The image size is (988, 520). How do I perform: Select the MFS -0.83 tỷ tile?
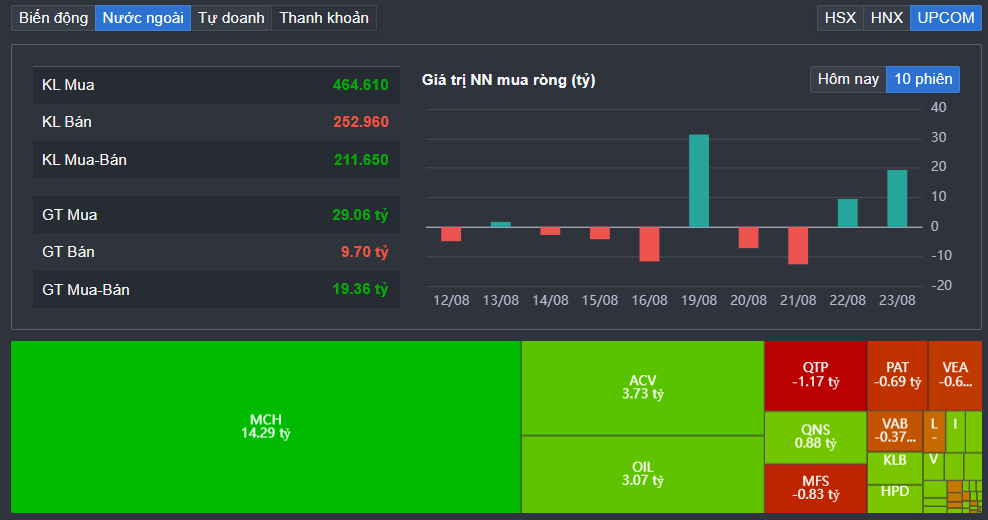[815, 488]
